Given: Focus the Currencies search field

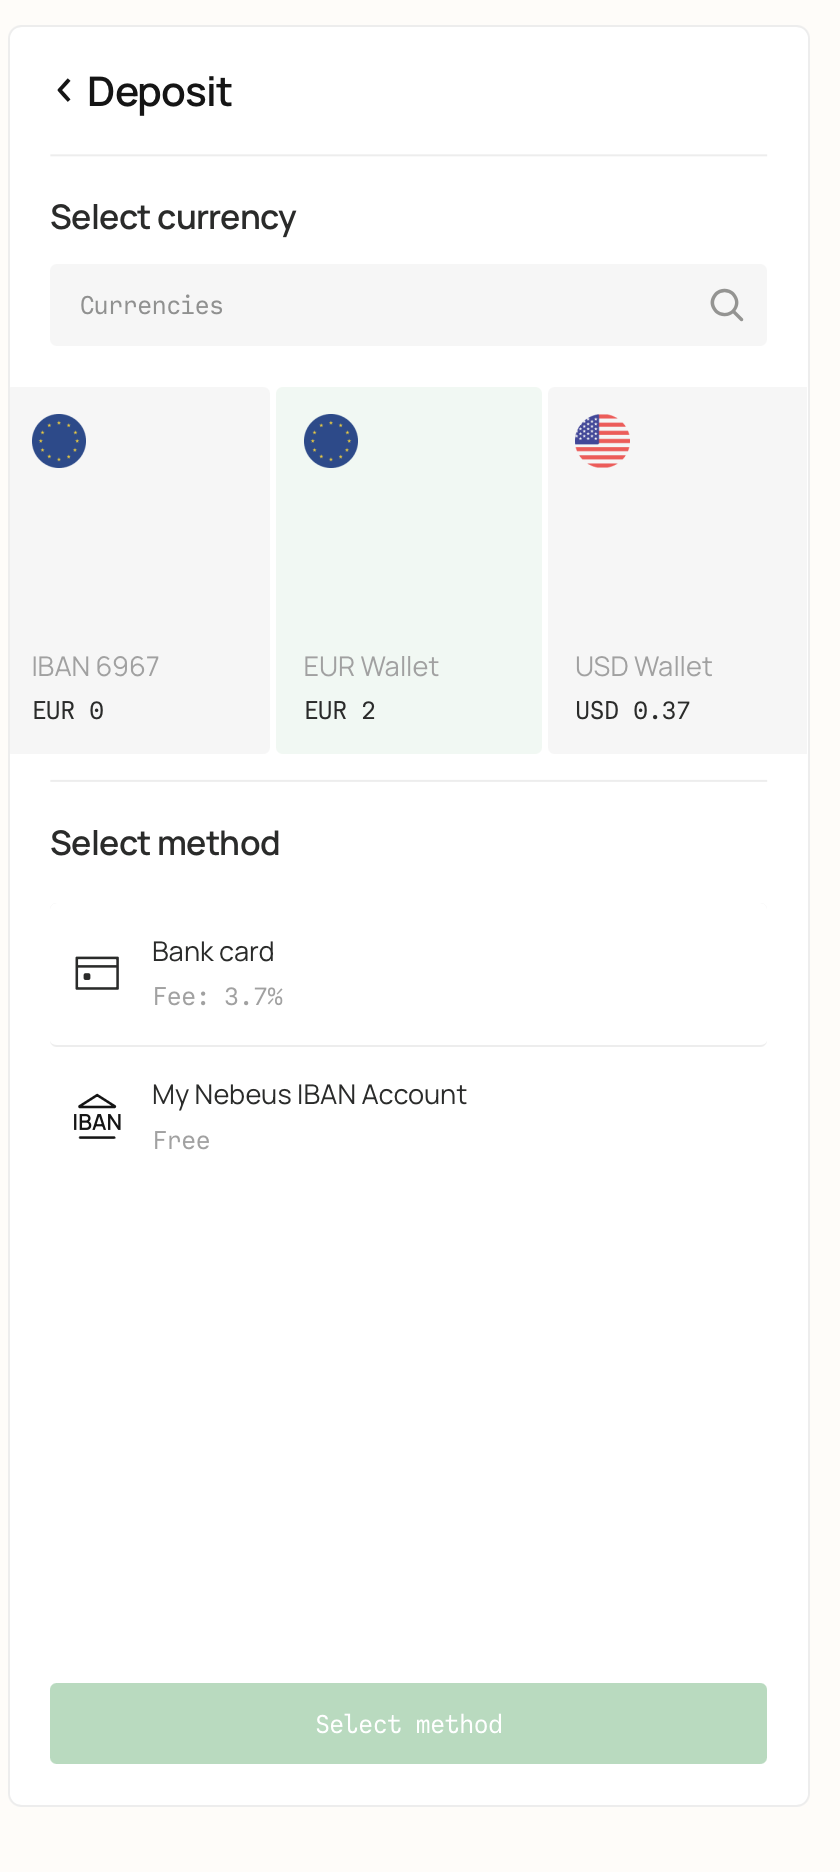Looking at the screenshot, I should coord(380,305).
